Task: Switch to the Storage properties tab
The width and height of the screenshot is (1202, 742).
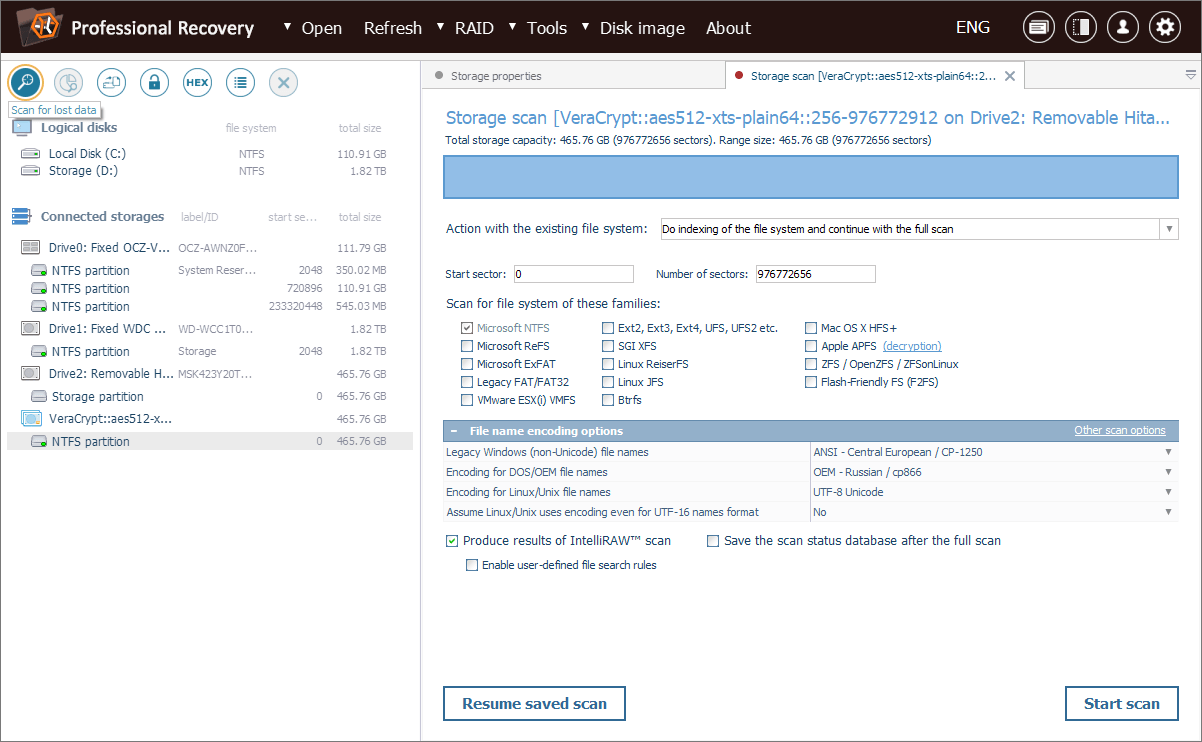Action: click(x=495, y=76)
